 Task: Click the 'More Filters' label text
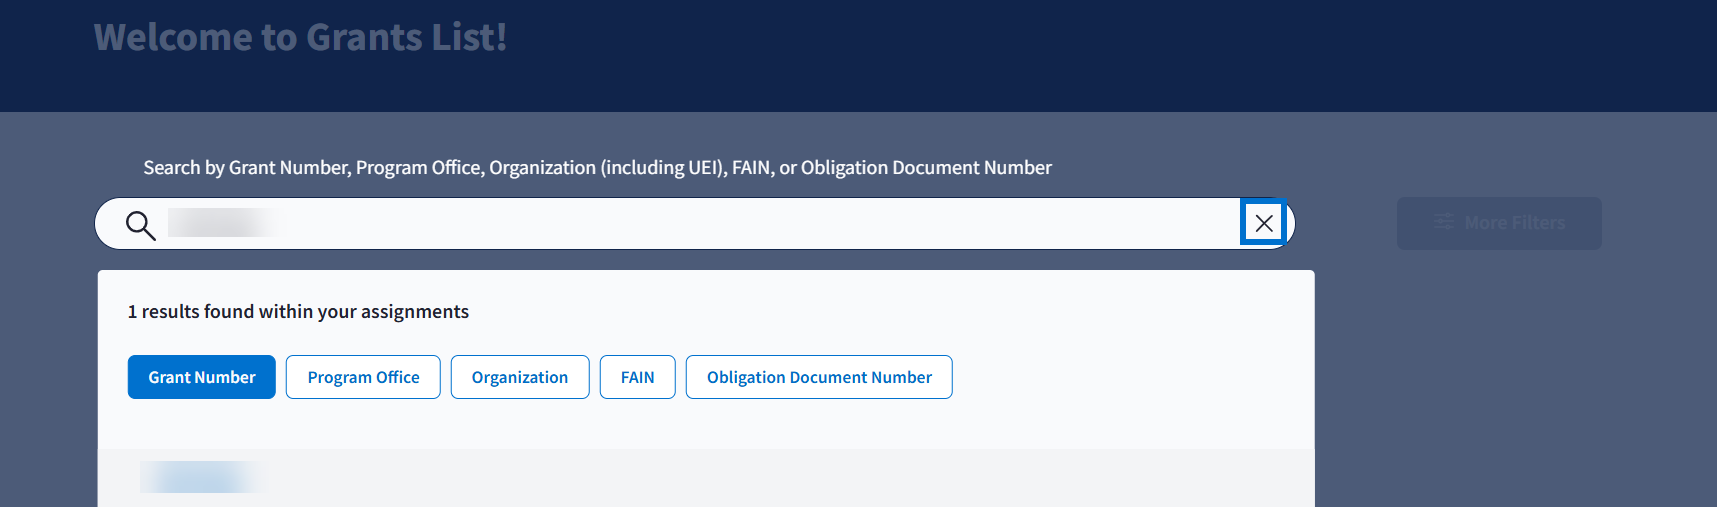(x=1514, y=223)
